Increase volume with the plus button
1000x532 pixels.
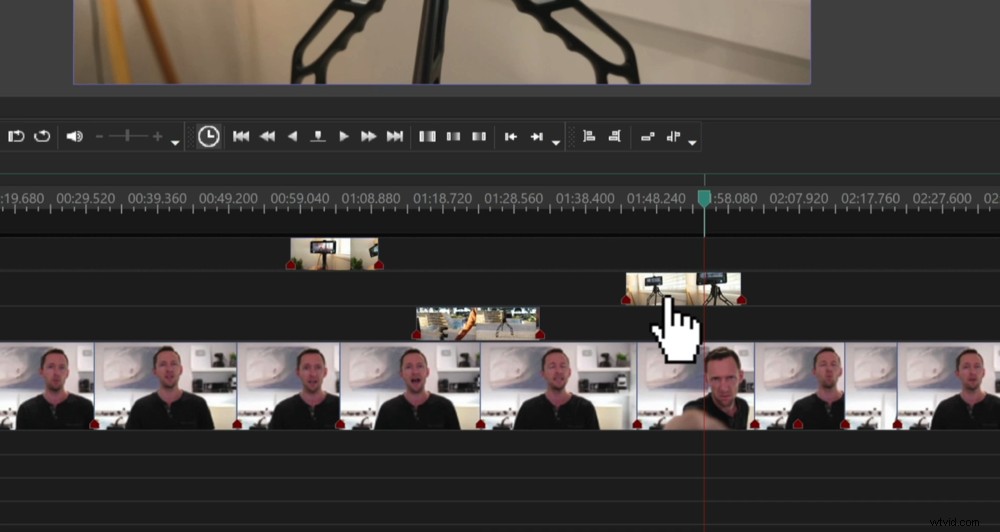pyautogui.click(x=157, y=137)
